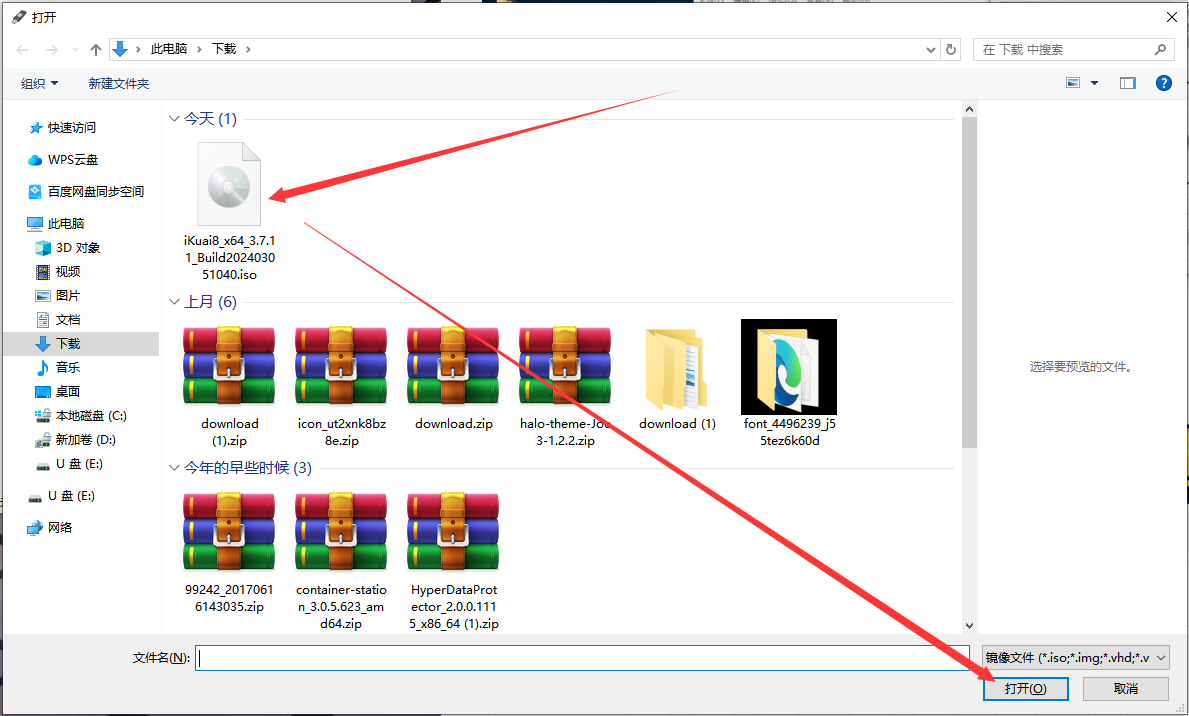Open the 组织 menu
This screenshot has height=716, width=1189.
[x=40, y=84]
